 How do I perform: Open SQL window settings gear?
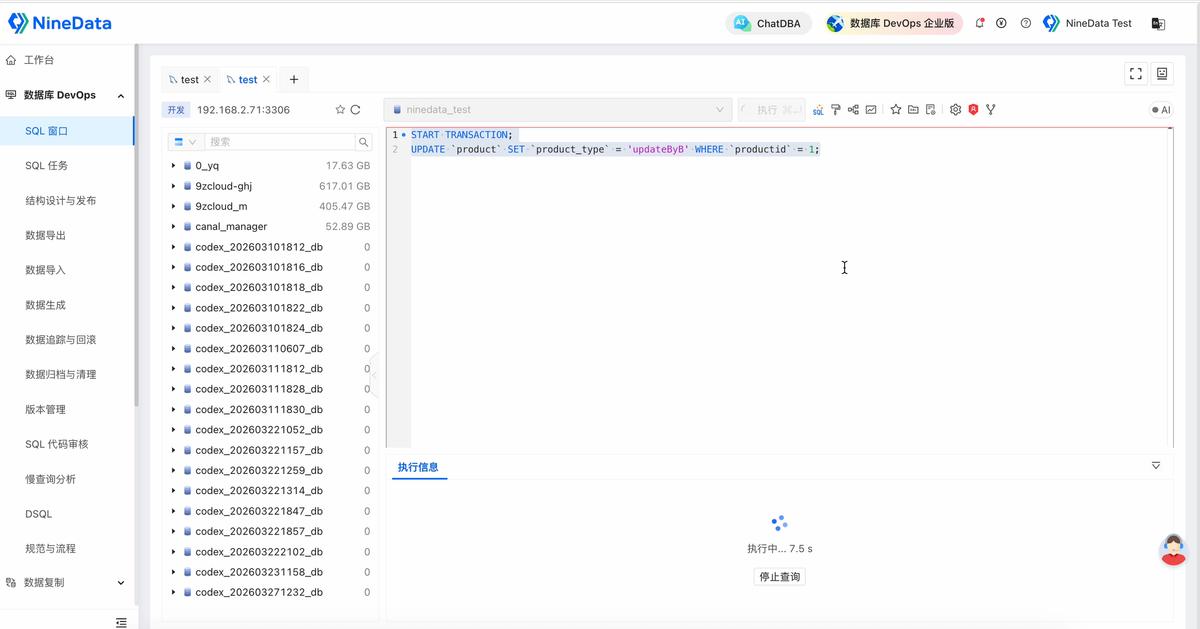pos(955,110)
